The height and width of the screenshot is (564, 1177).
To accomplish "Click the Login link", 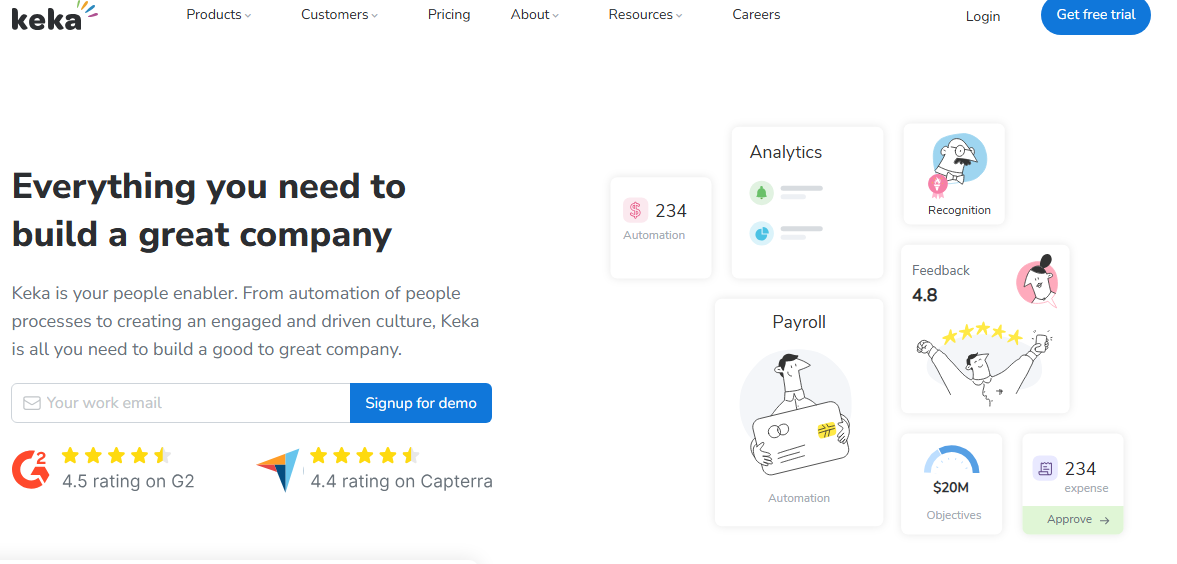I will coord(983,16).
